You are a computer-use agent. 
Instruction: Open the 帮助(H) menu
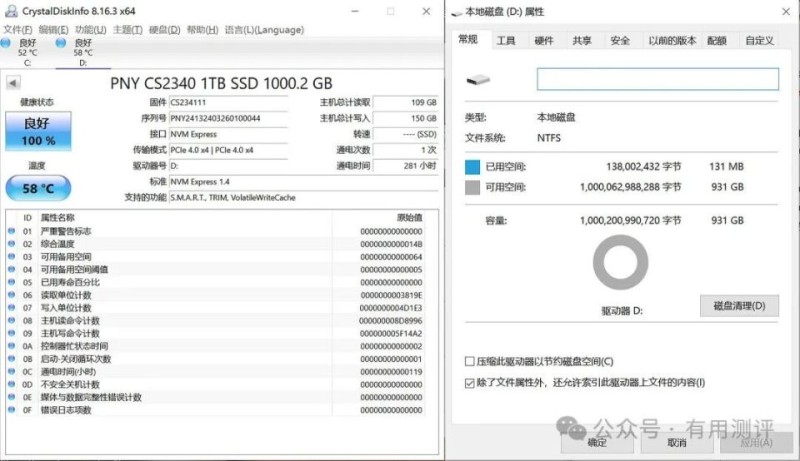(202, 30)
